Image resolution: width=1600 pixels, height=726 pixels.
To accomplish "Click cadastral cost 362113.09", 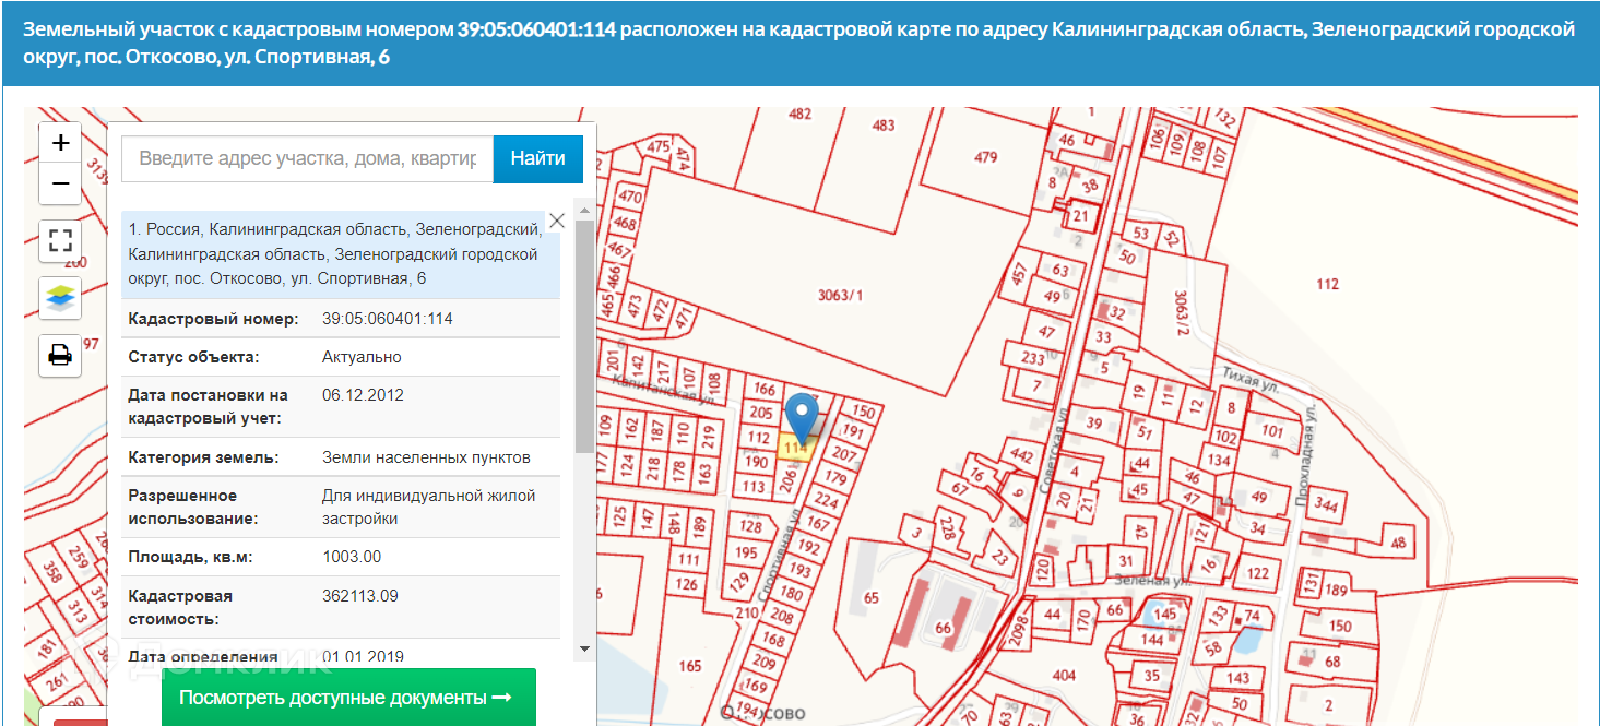I will (x=360, y=596).
